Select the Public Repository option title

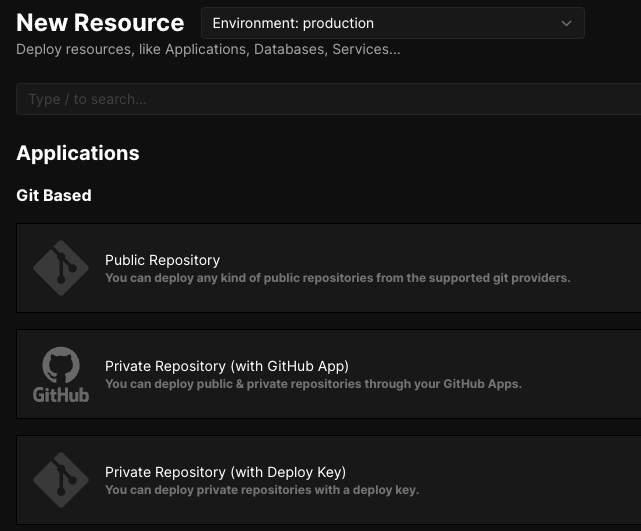(x=162, y=260)
